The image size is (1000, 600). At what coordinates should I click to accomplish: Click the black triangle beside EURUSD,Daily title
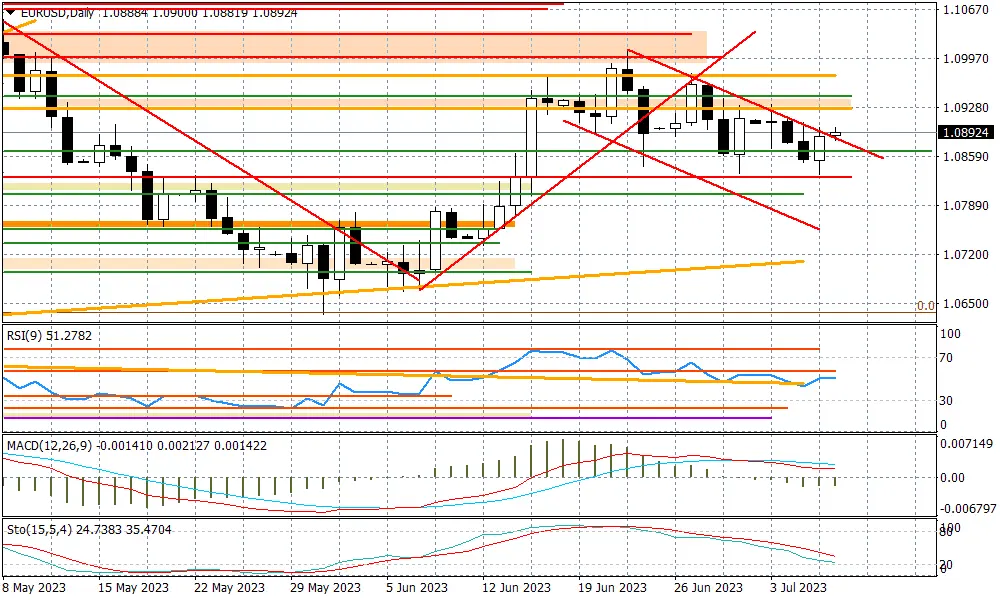(x=10, y=12)
